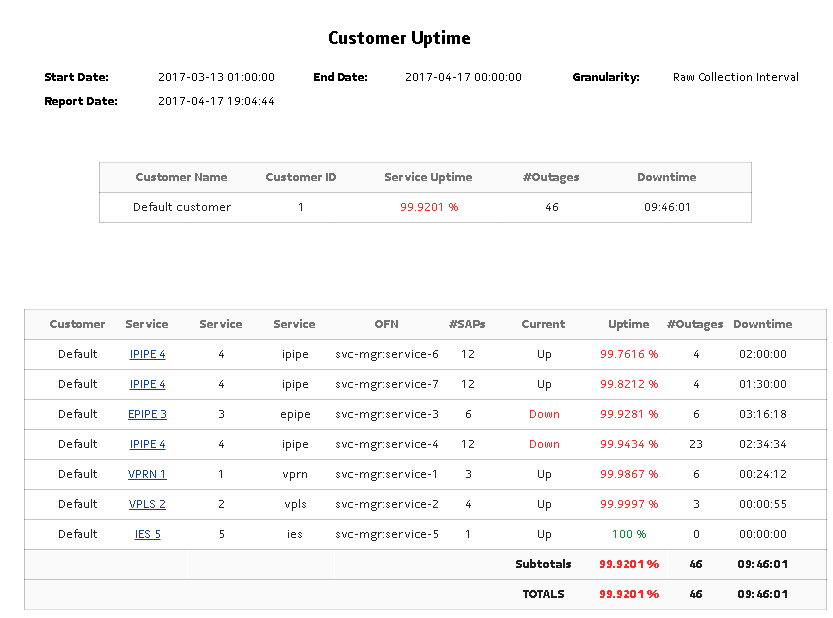Click the Down status for EPIPE 3
833x618 pixels.
click(543, 413)
